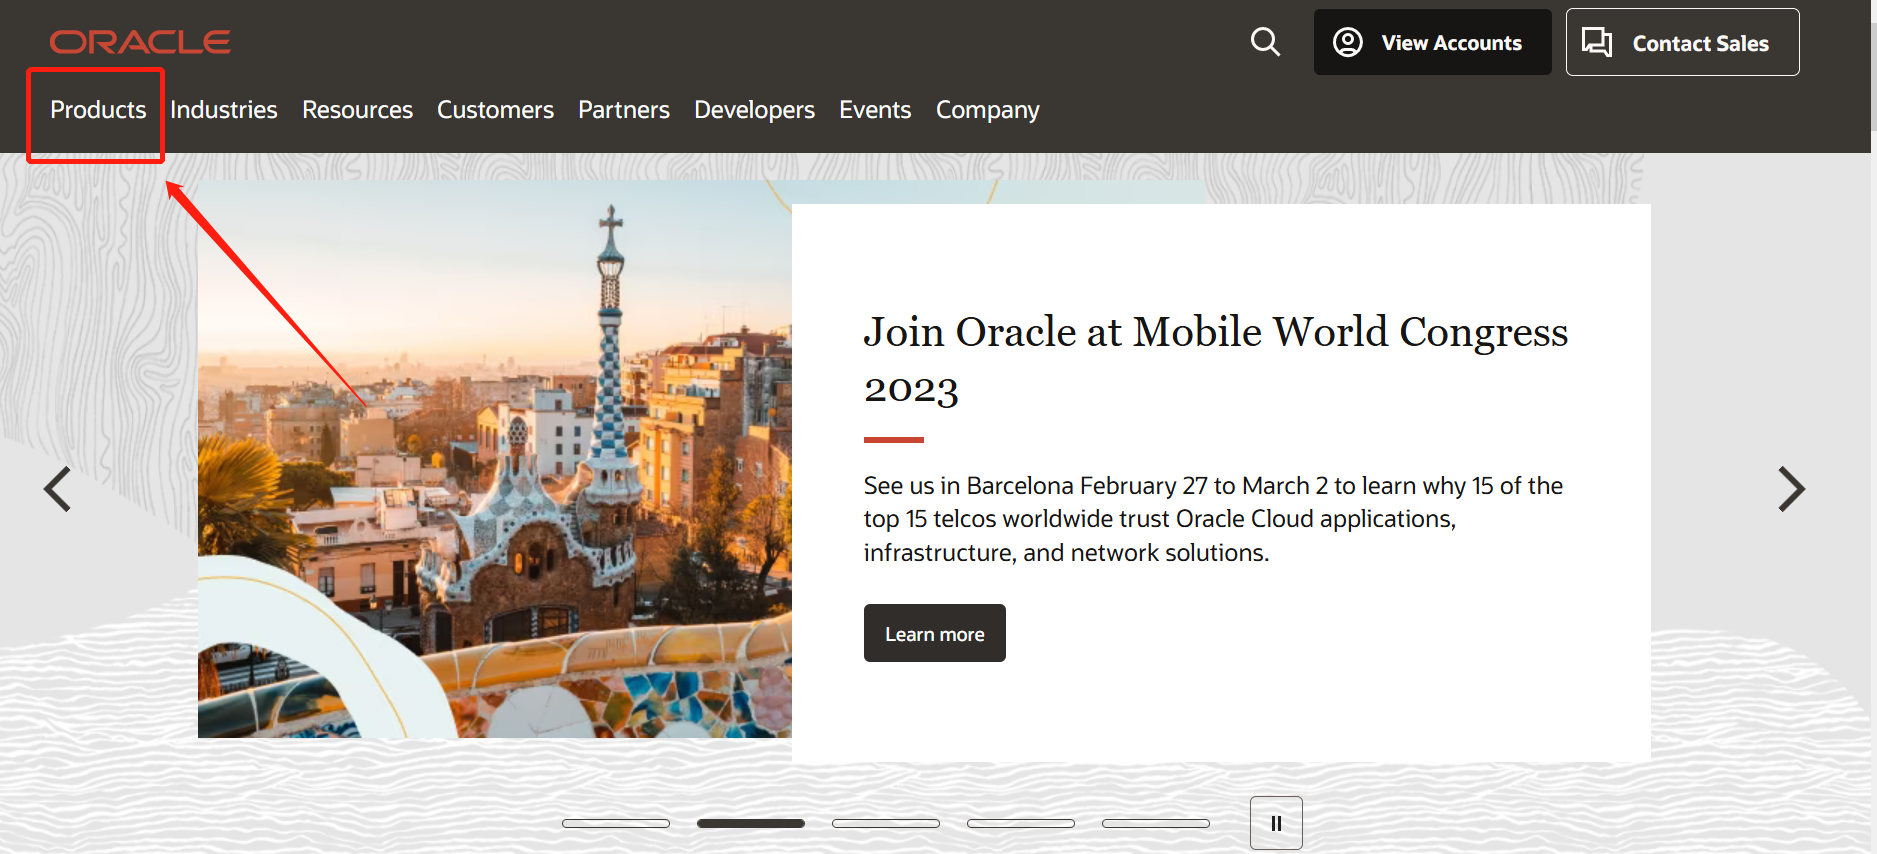The width and height of the screenshot is (1877, 854).
Task: Jump to the first carousel slide indicator
Action: [616, 824]
